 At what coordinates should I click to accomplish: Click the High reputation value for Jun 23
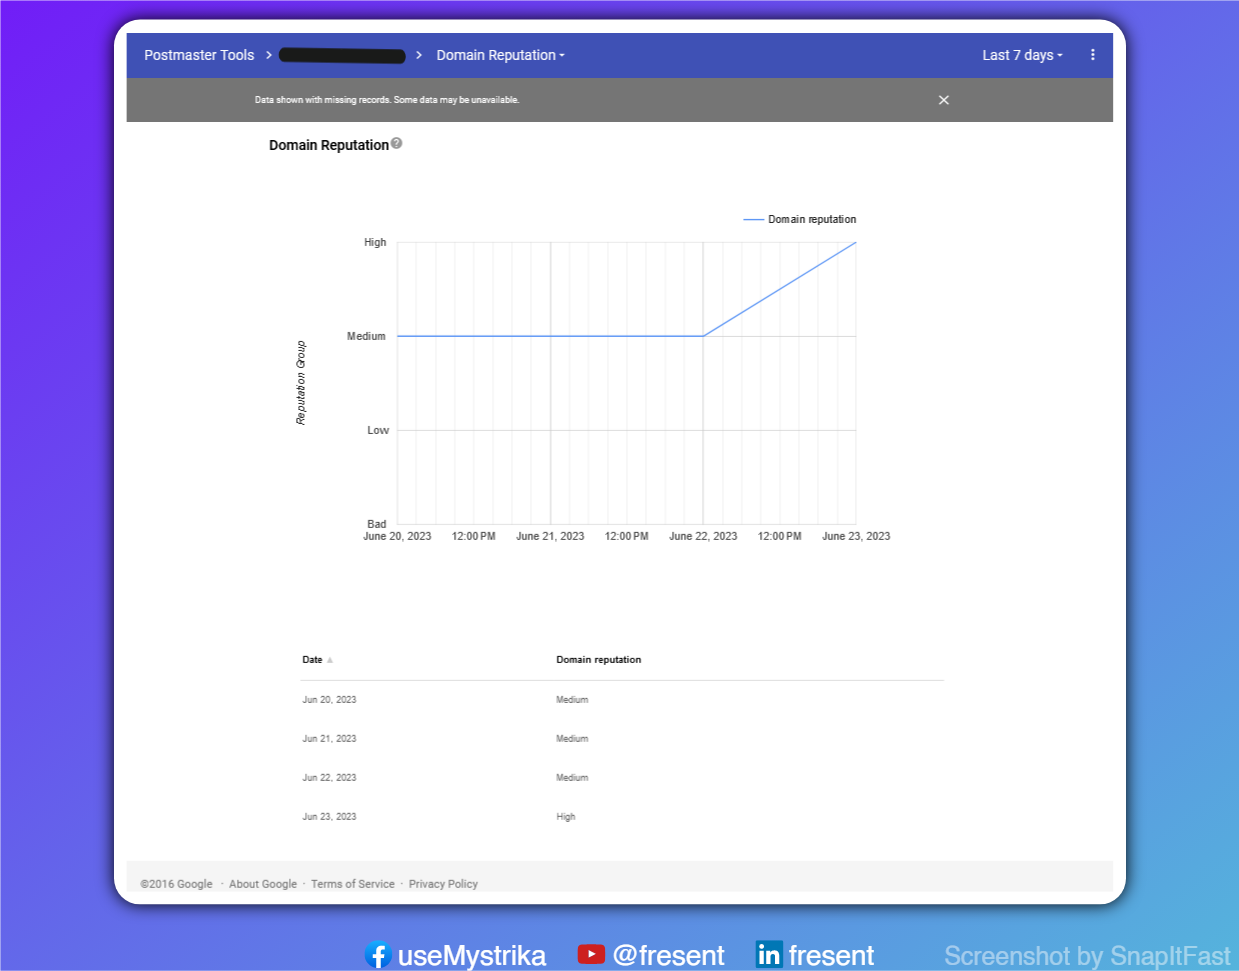coord(566,817)
